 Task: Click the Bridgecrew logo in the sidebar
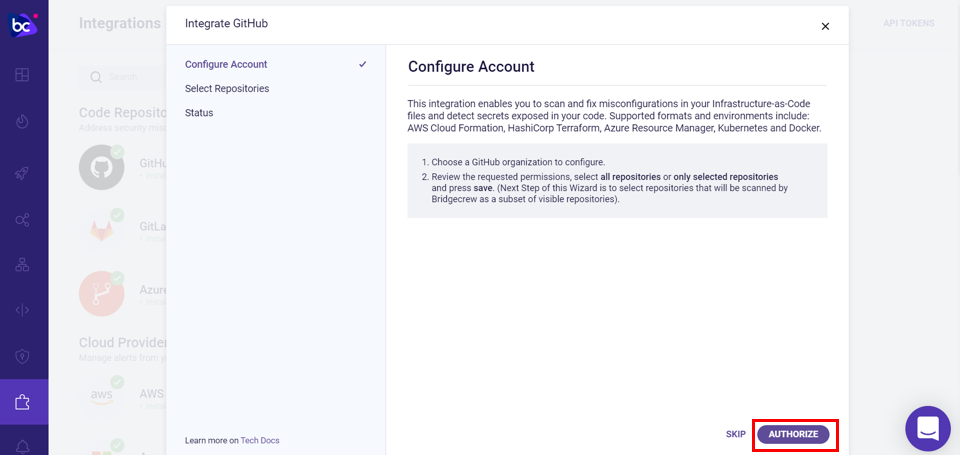point(23,25)
